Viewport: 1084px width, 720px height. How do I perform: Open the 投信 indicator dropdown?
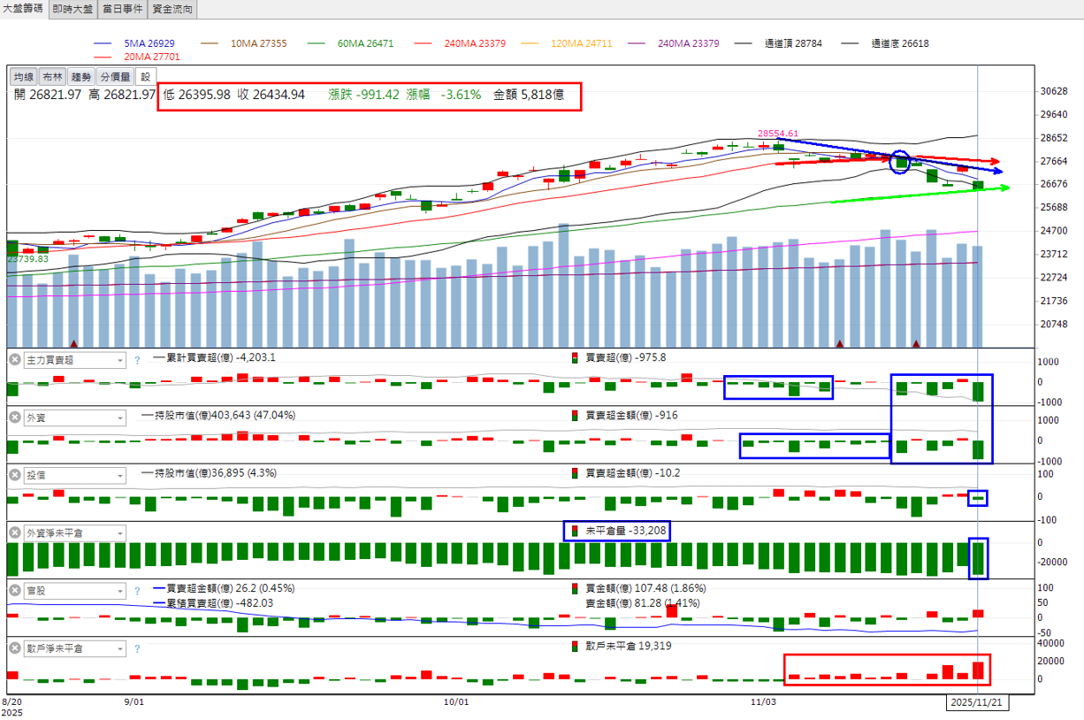coord(75,476)
